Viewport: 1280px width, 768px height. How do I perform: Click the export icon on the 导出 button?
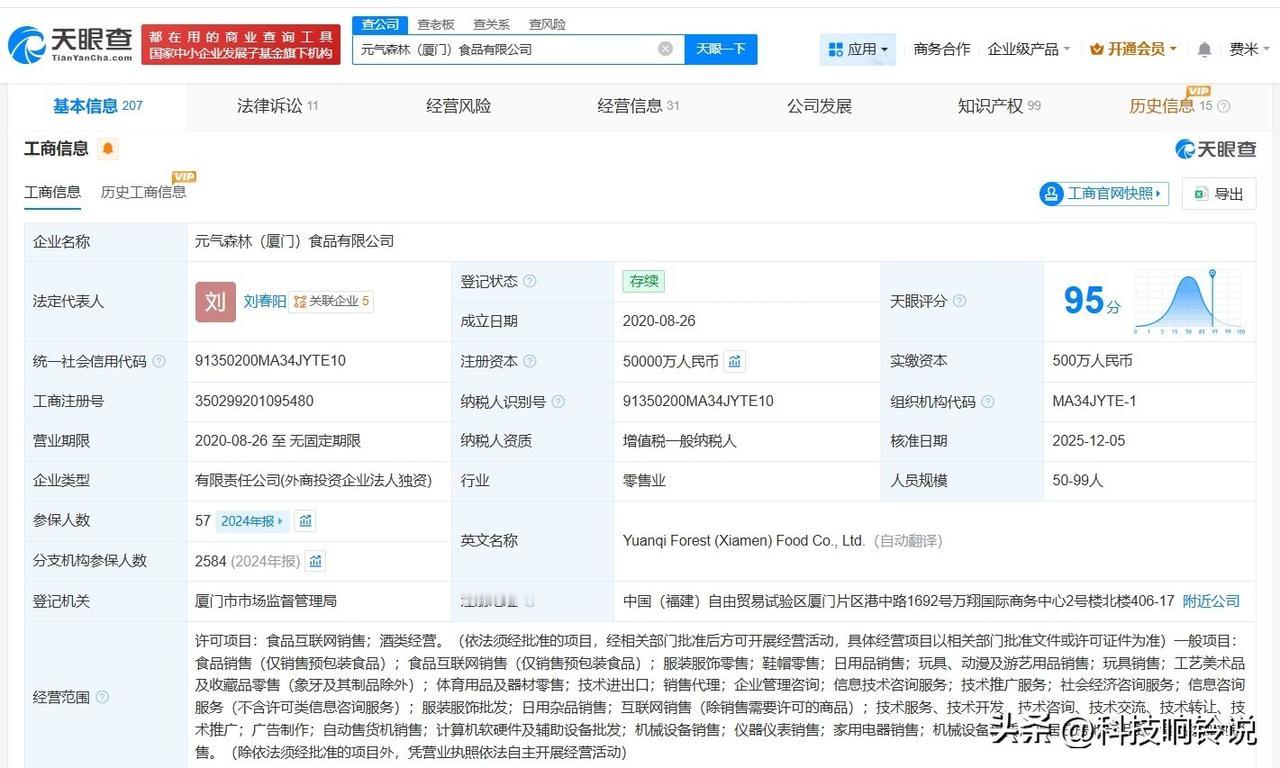[1201, 194]
